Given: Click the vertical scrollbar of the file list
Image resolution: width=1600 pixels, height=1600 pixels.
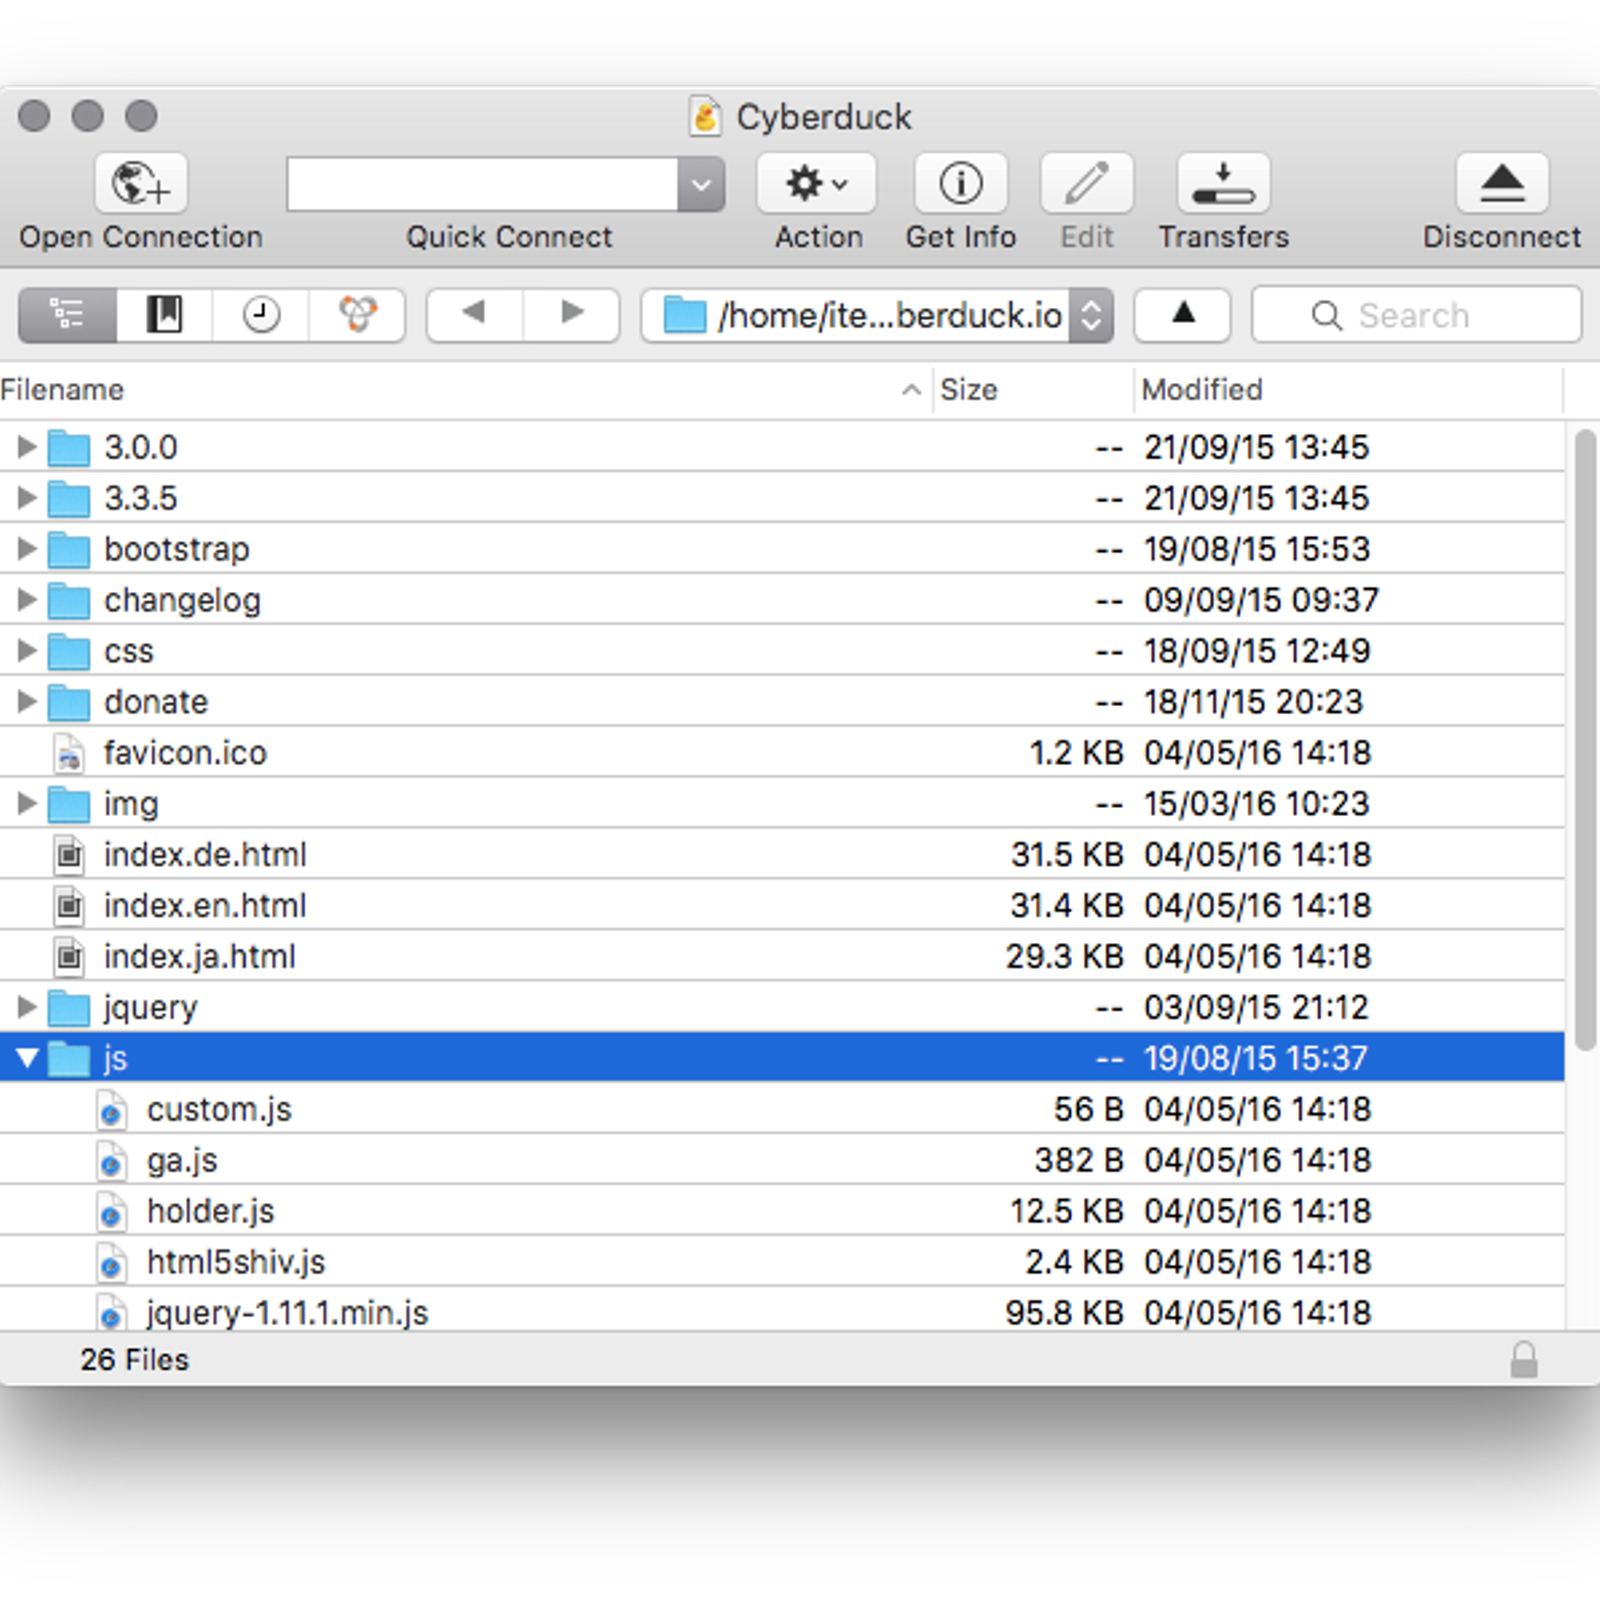Looking at the screenshot, I should point(1584,740).
